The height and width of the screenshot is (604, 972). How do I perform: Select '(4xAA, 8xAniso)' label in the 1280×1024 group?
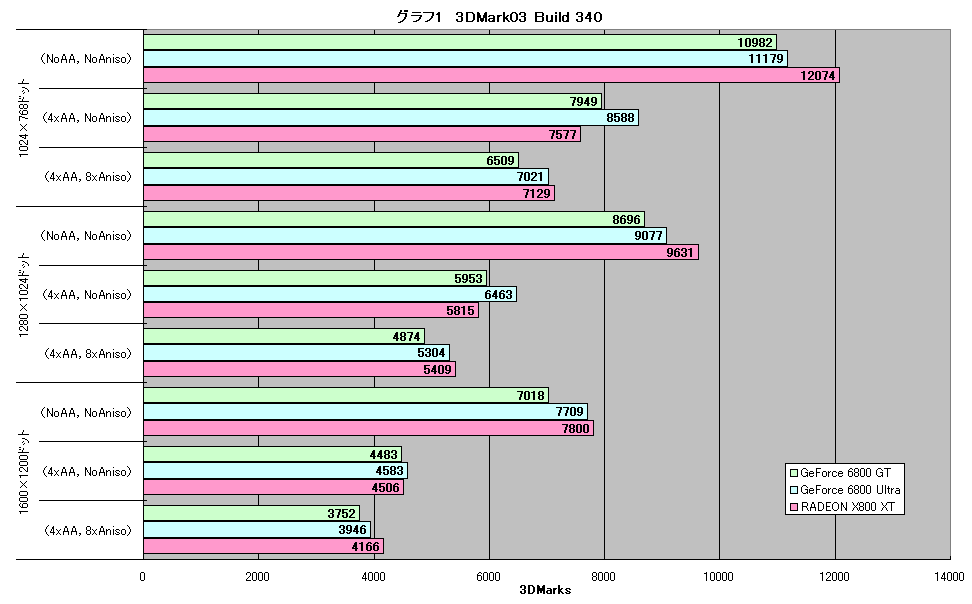coord(87,353)
